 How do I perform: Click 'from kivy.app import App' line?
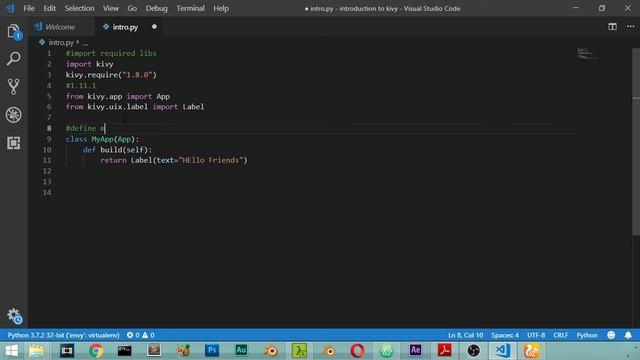[118, 96]
